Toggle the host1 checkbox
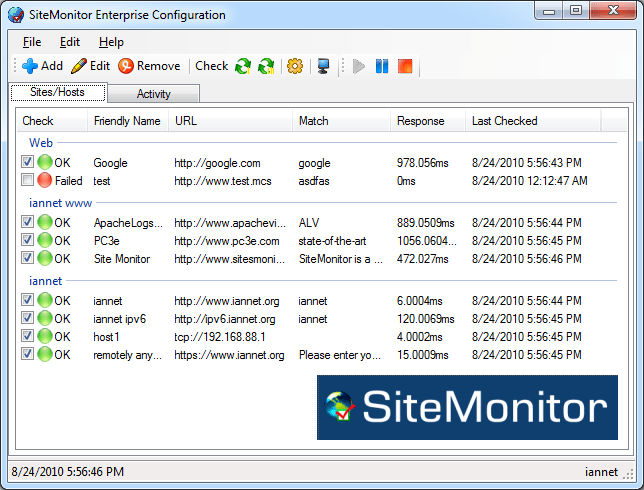 point(28,336)
